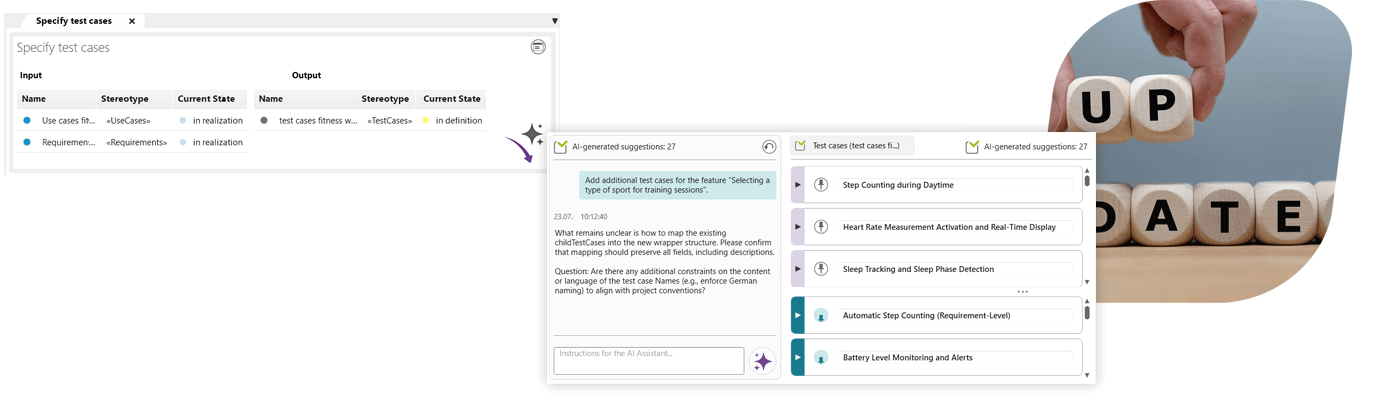
Task: Select the 'Specify test cases' tab
Action: coord(74,21)
